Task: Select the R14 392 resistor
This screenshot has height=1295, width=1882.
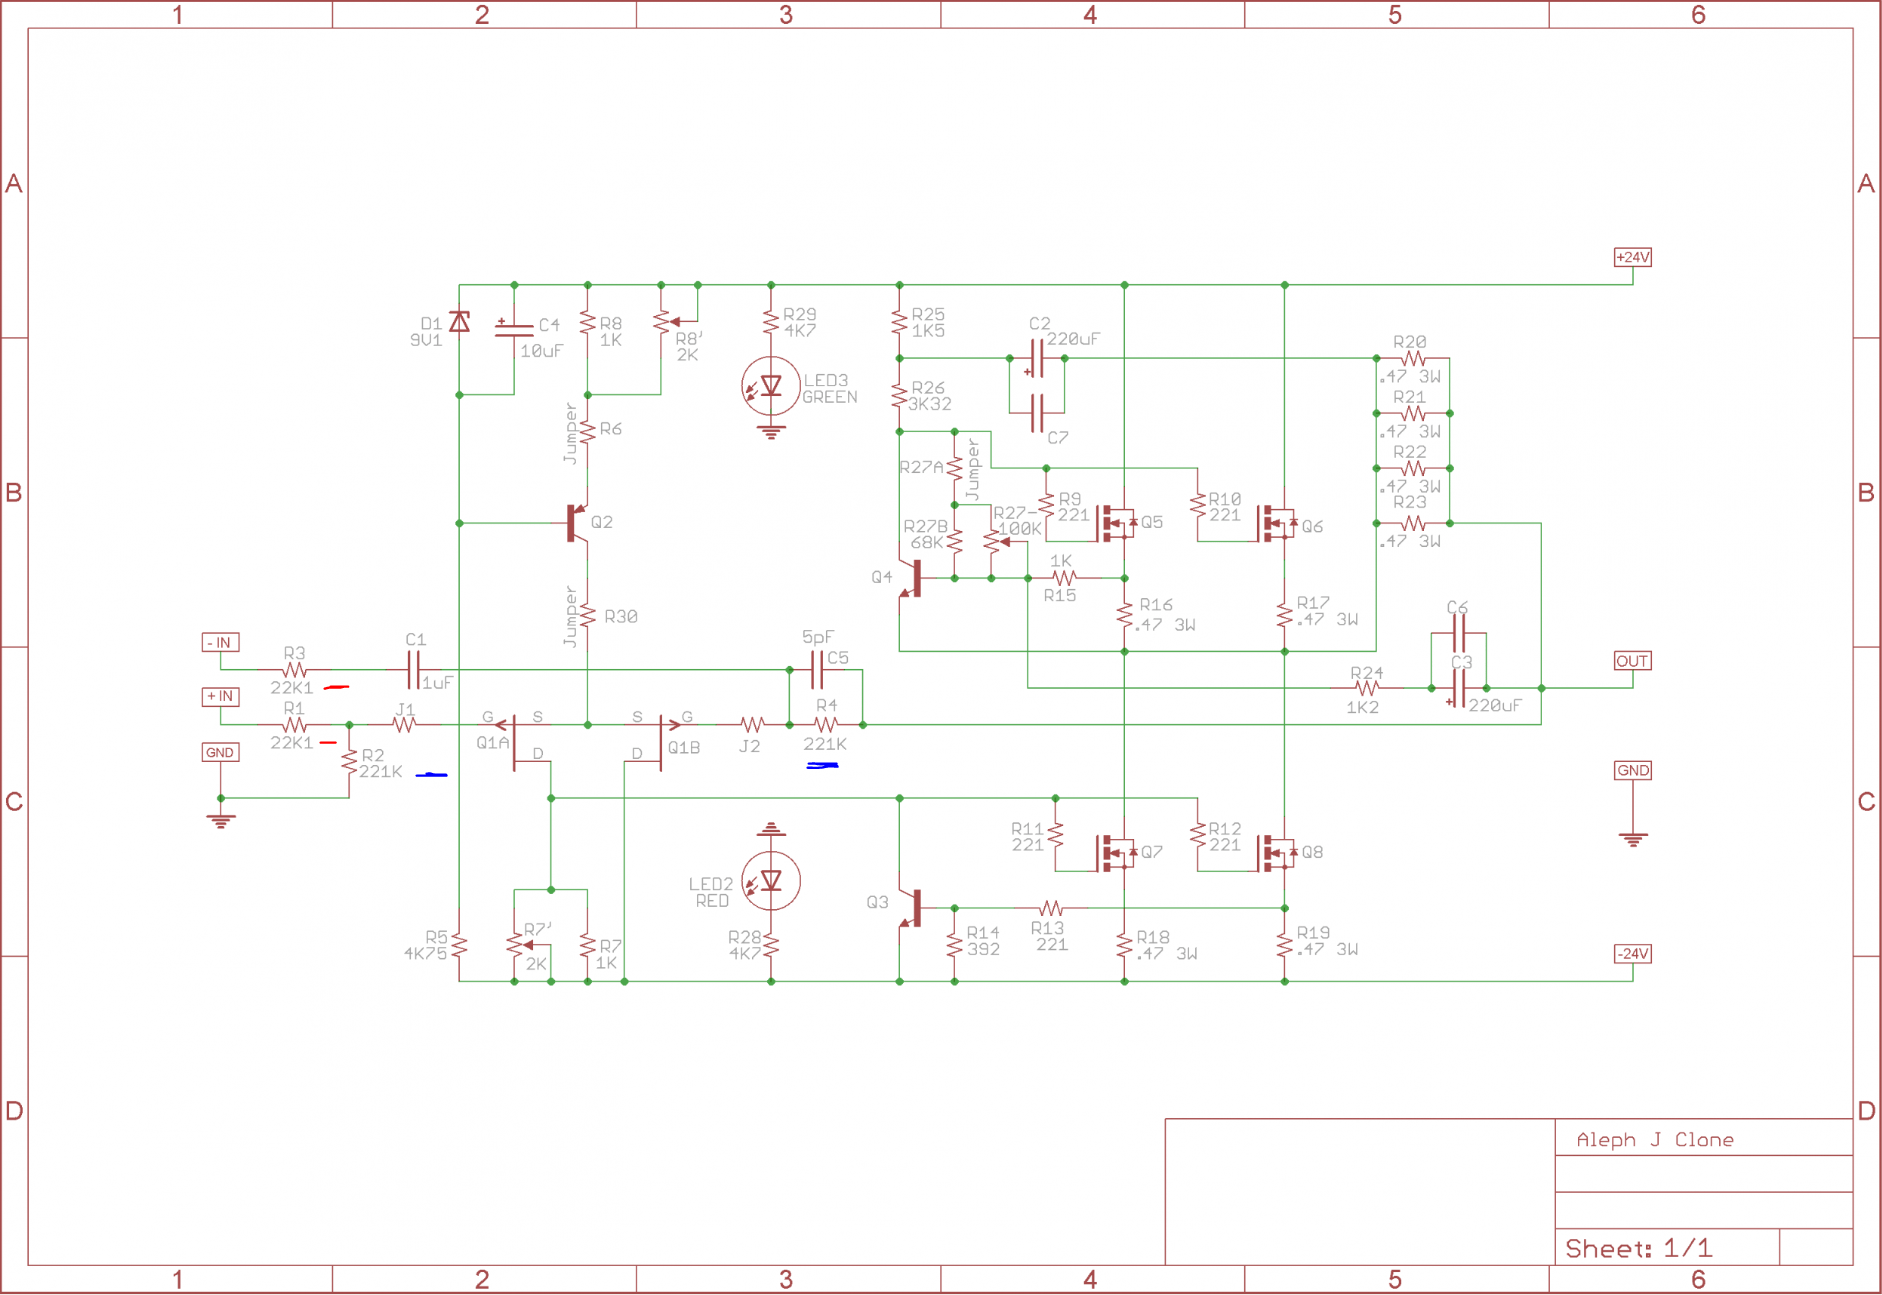Action: point(955,944)
